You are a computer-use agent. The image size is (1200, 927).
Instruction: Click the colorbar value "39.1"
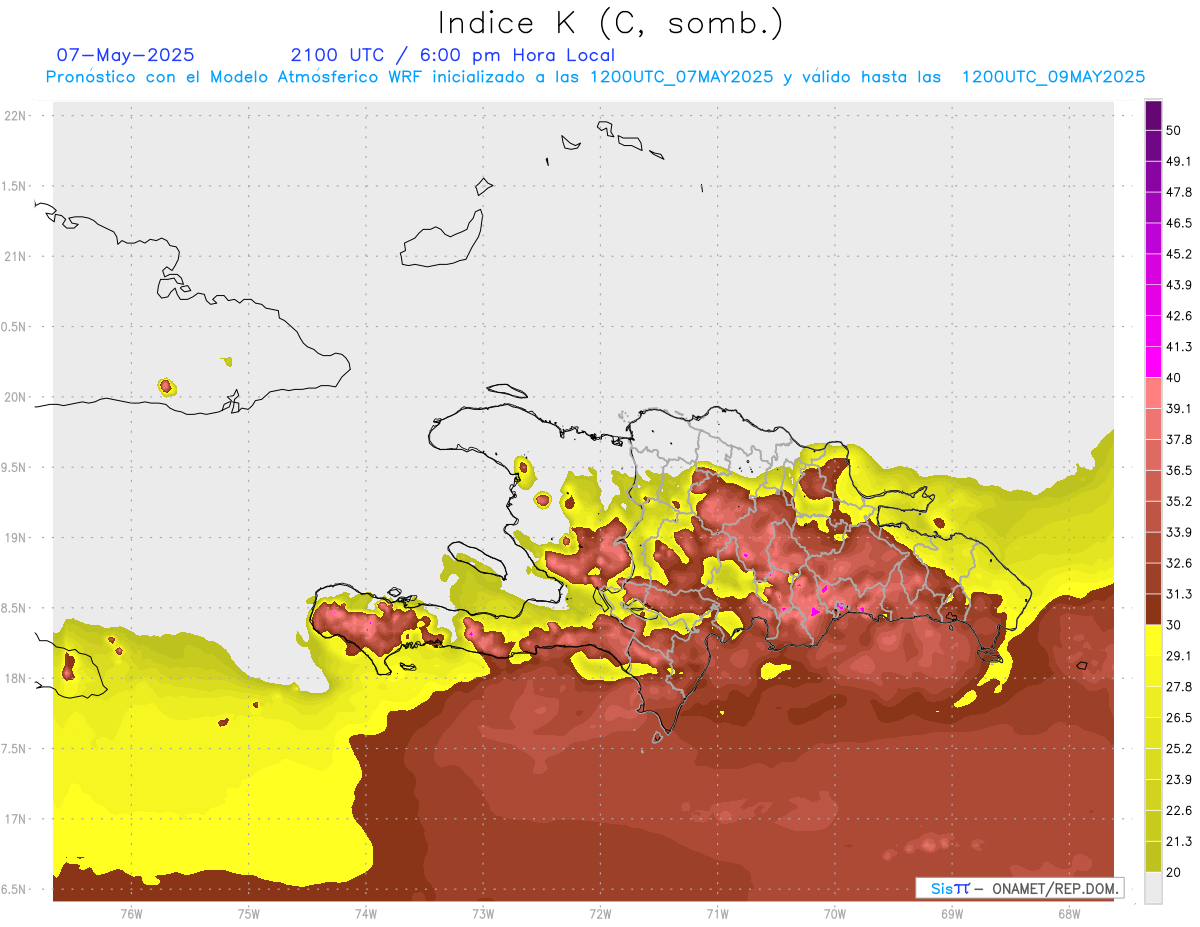[x=1179, y=409]
